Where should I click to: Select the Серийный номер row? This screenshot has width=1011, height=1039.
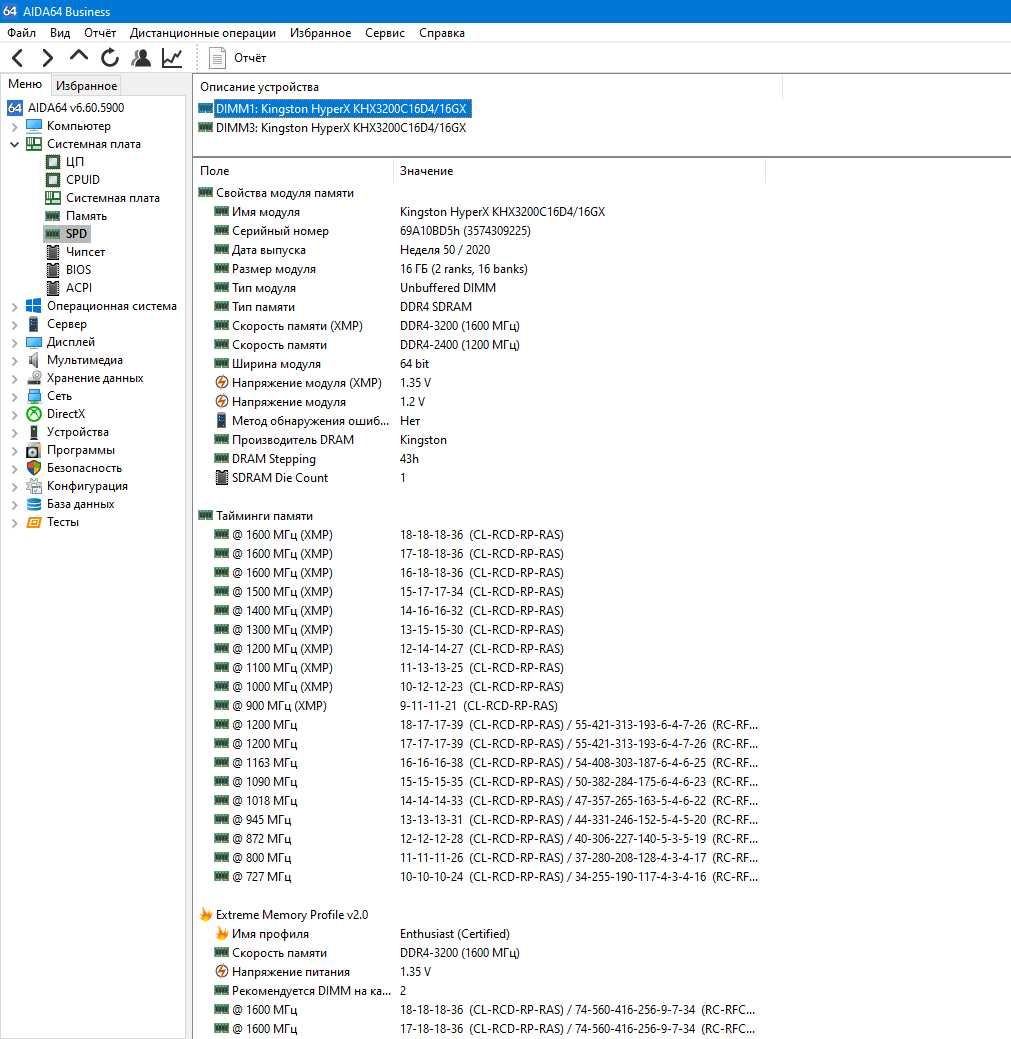[x=372, y=231]
